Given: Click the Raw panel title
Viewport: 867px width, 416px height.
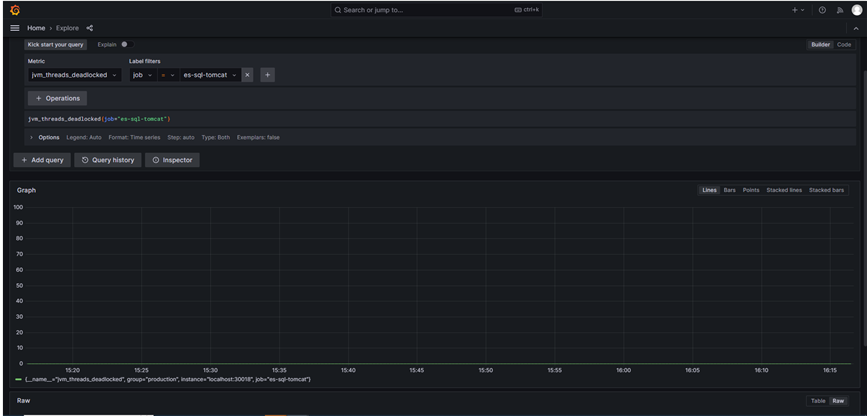Looking at the screenshot, I should [x=23, y=401].
